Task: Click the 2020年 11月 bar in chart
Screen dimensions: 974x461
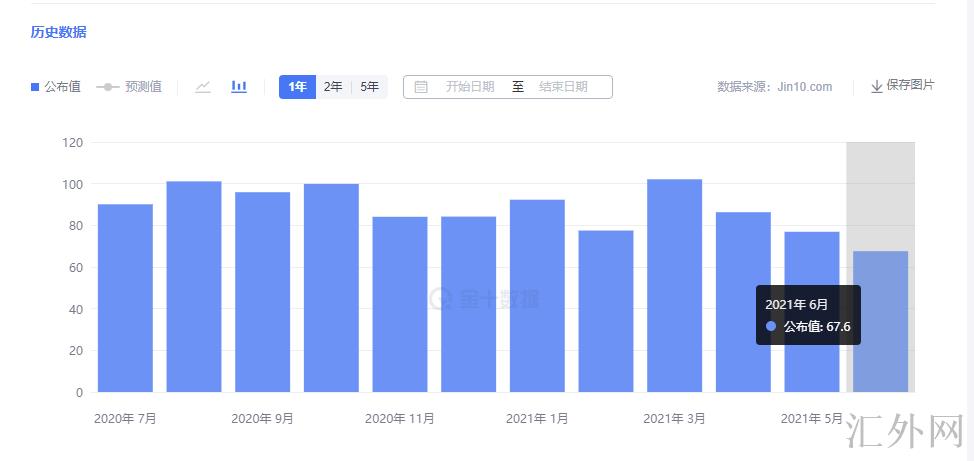Action: 400,304
